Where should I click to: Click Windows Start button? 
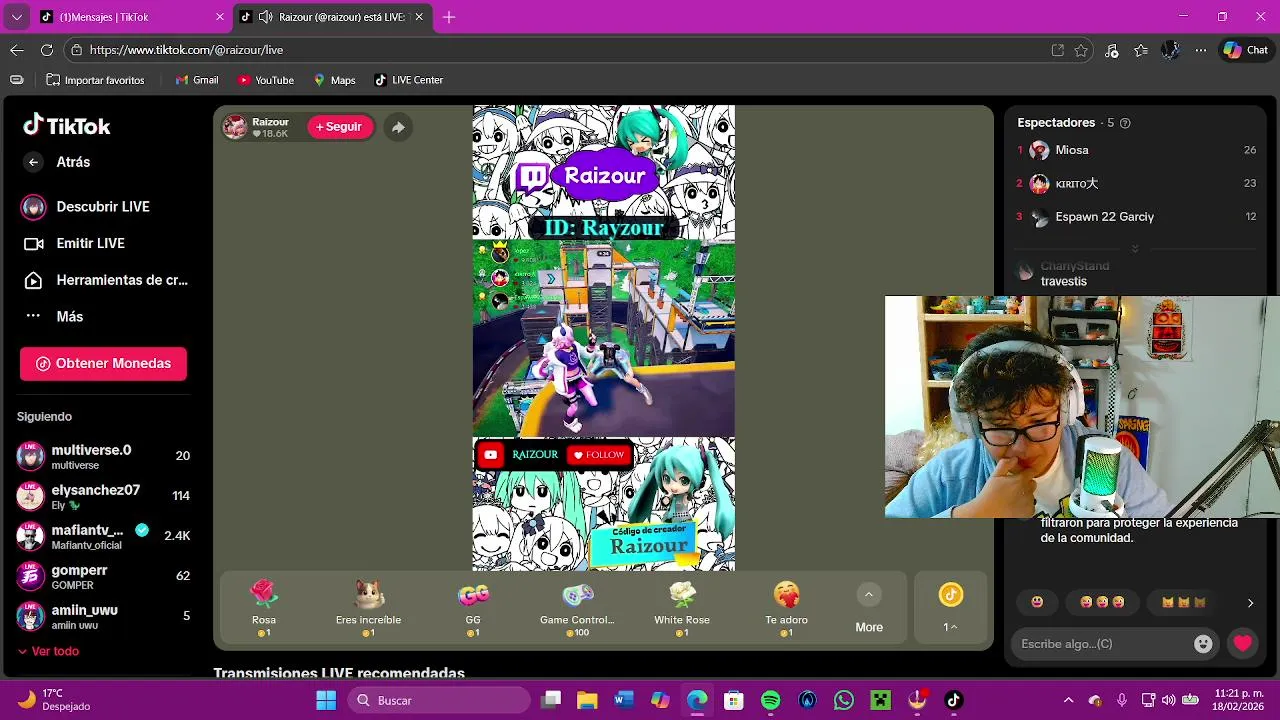(x=326, y=700)
